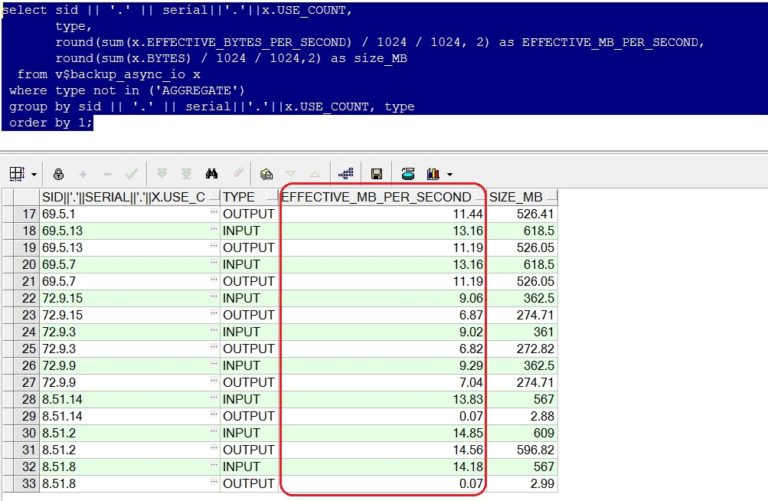
Task: Click the value 7.04 cell
Action: pyautogui.click(x=383, y=382)
